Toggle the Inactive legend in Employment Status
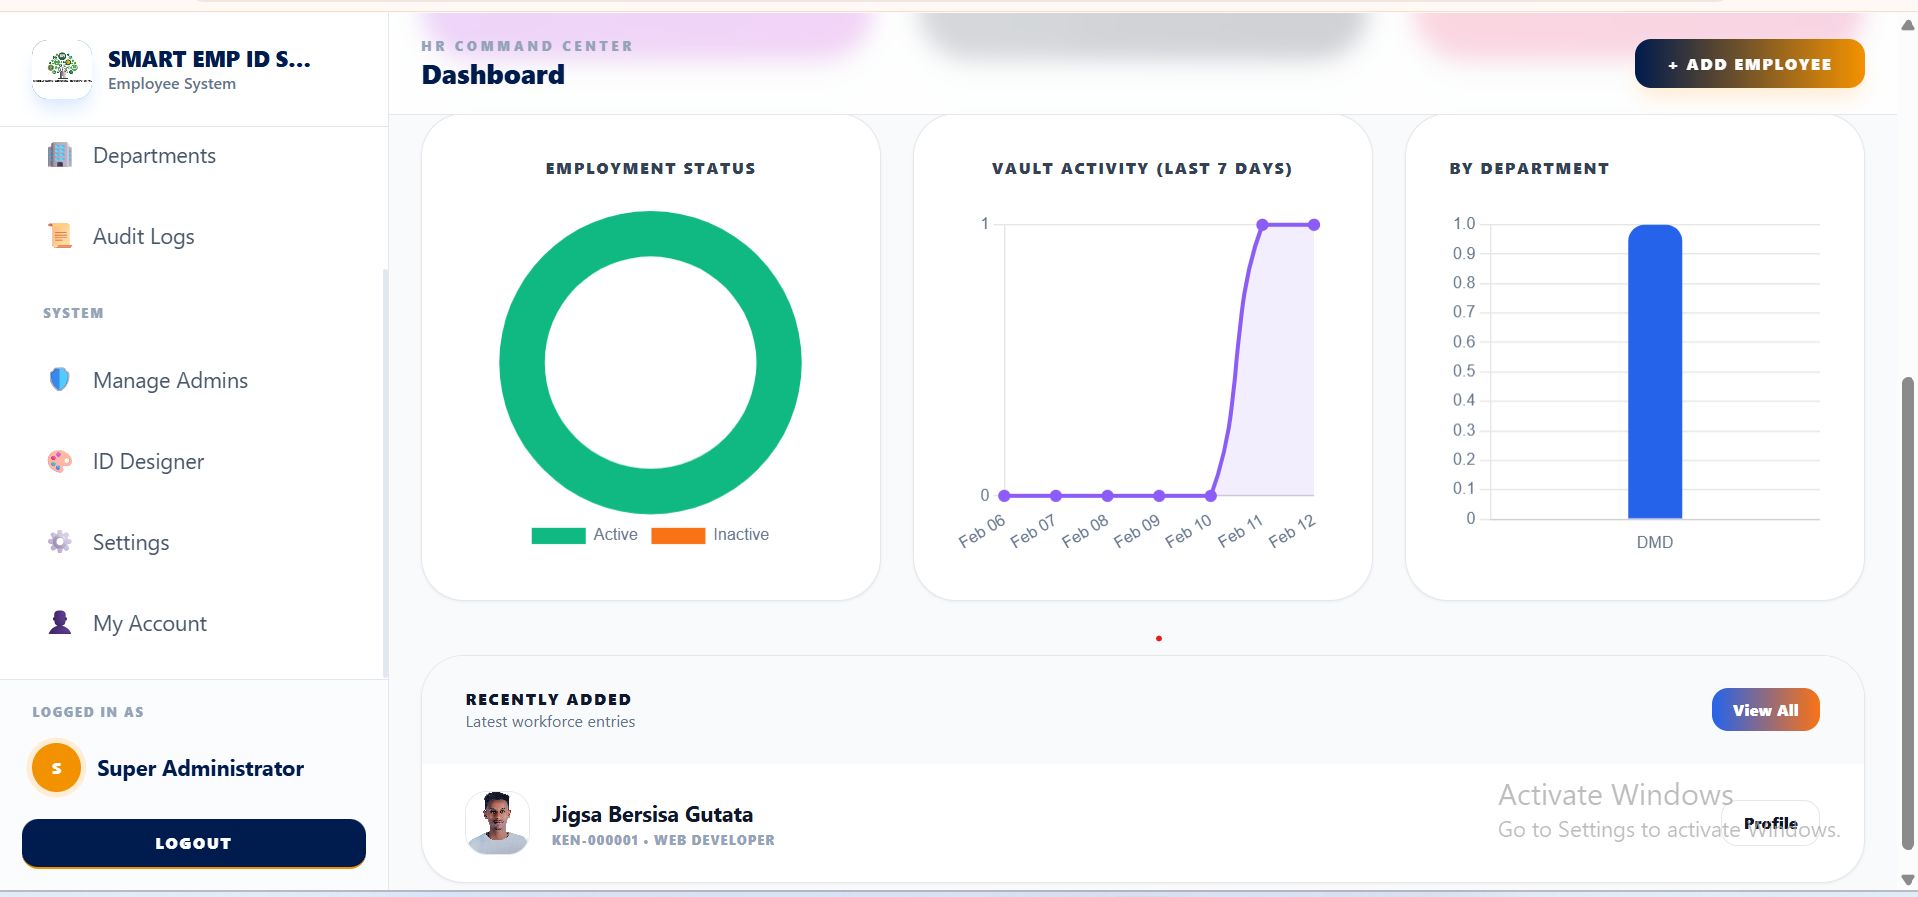The width and height of the screenshot is (1918, 897). [710, 535]
